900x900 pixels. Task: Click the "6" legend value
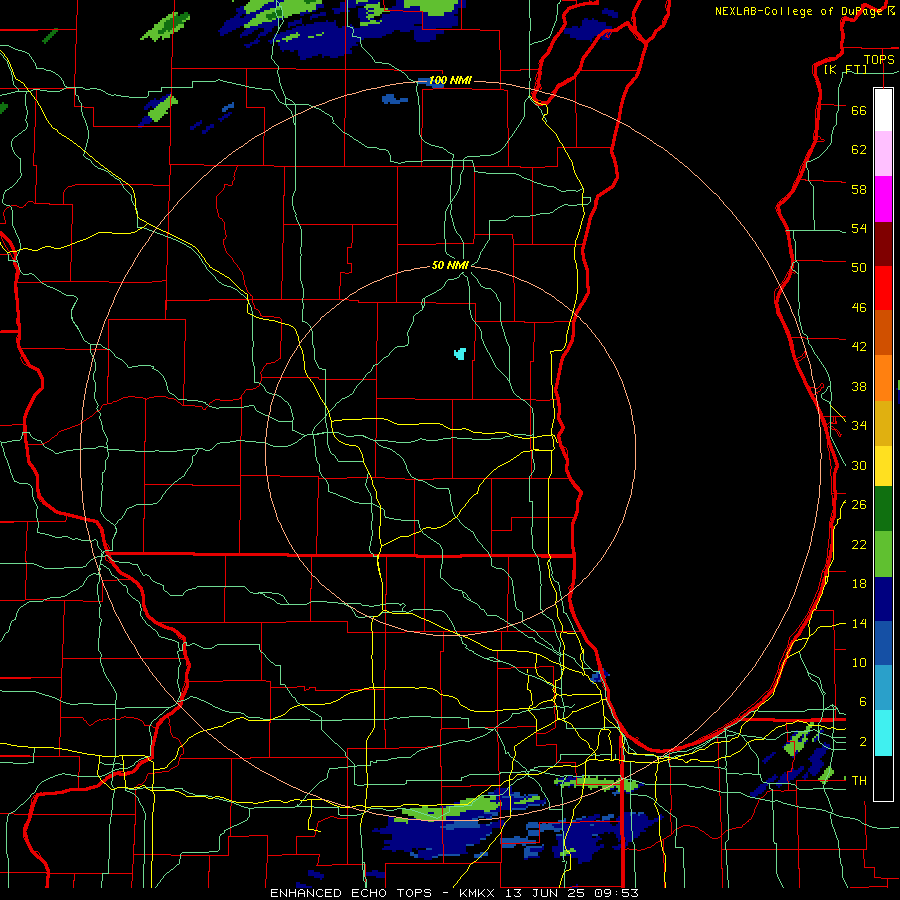pos(863,701)
